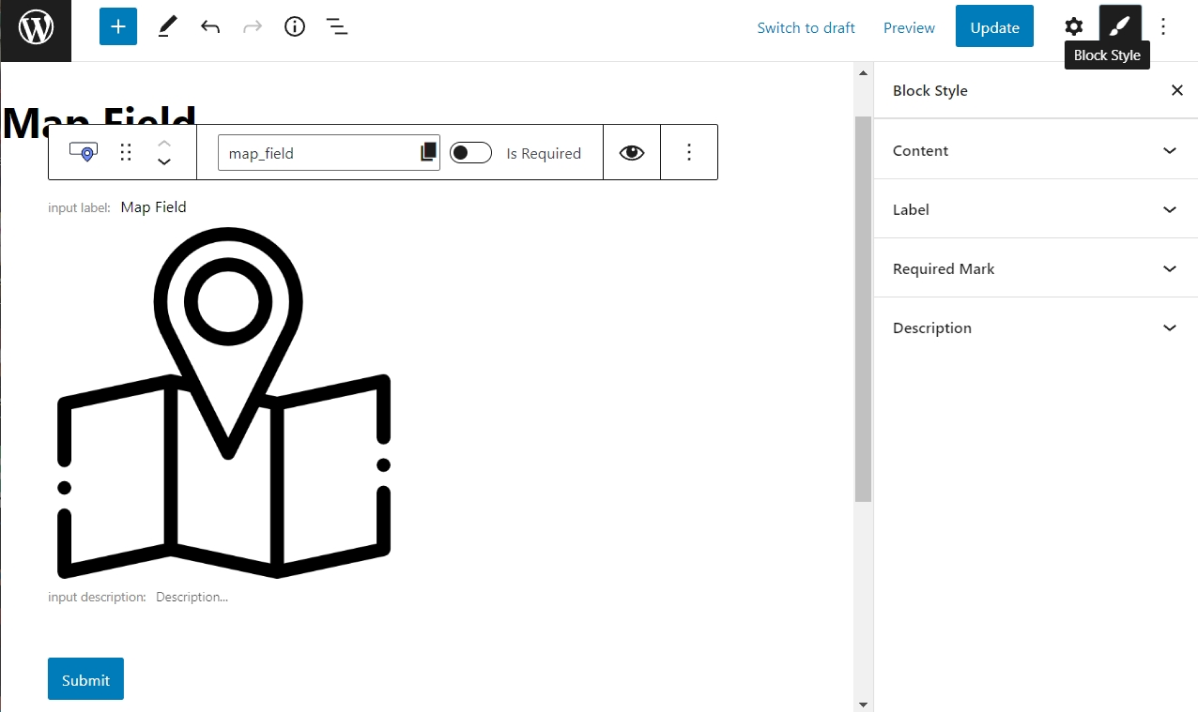Select the pencil Tools icon
This screenshot has height=712, width=1200.
[x=167, y=27]
